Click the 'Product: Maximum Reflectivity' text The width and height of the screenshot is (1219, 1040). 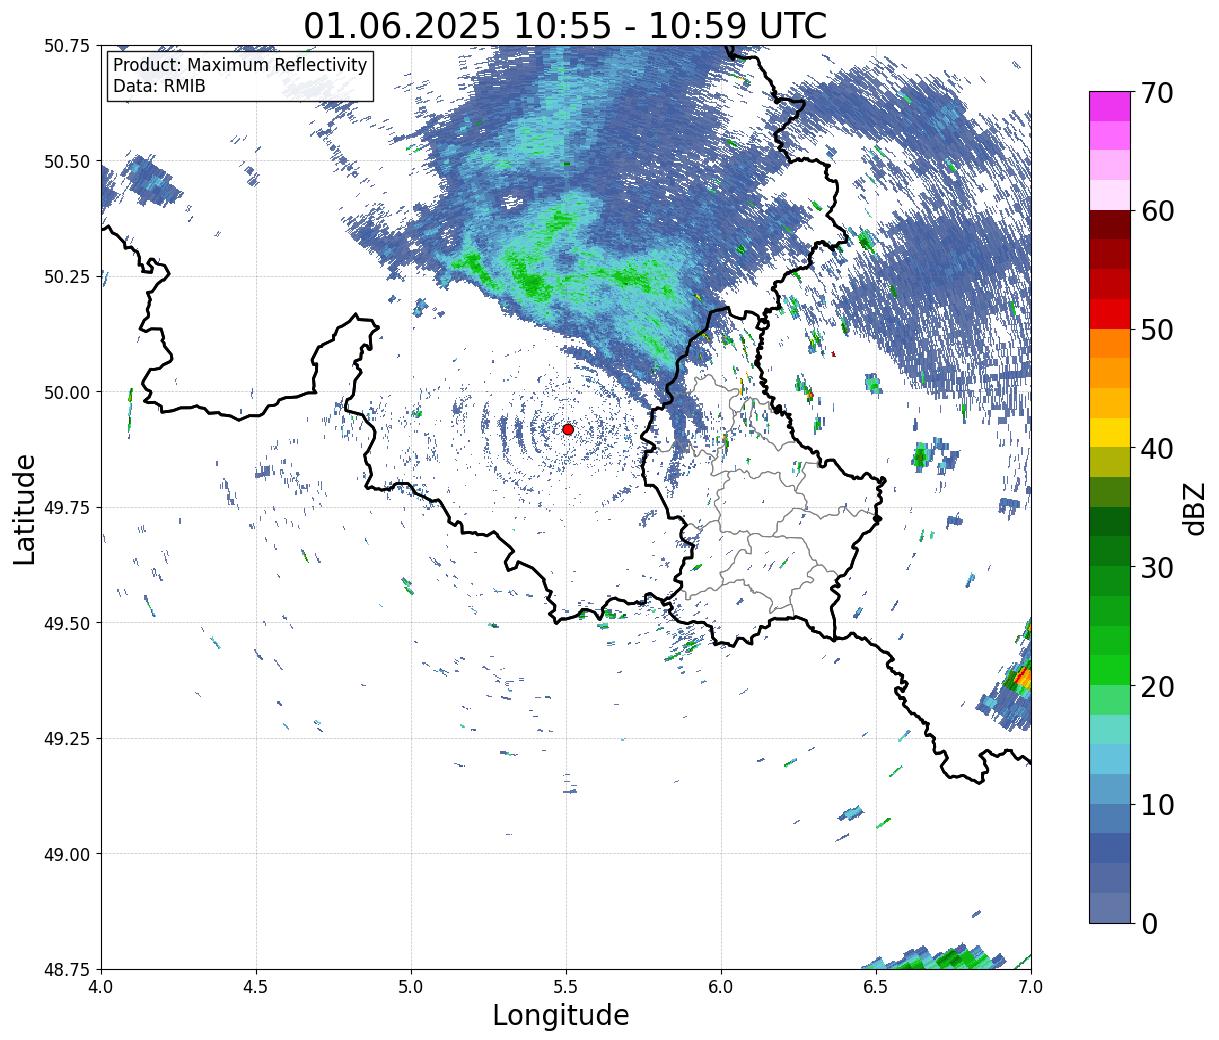click(240, 65)
